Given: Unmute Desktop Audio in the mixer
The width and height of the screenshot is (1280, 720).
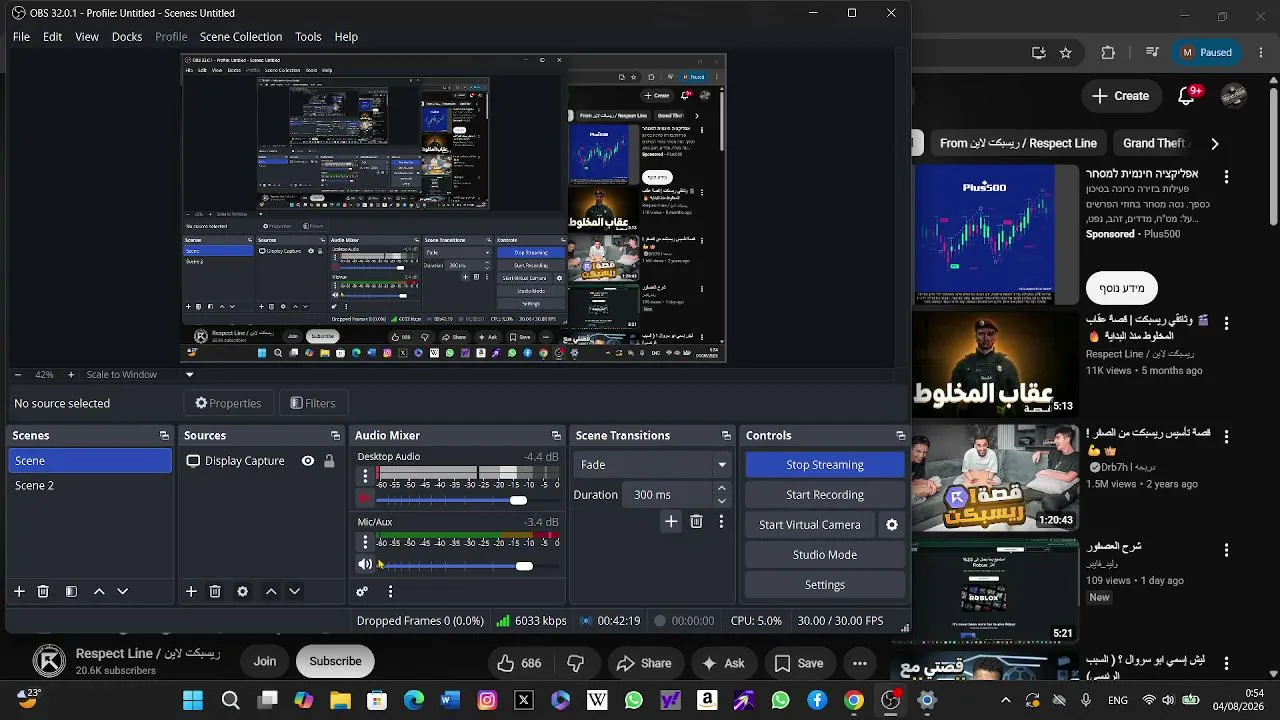Looking at the screenshot, I should coord(365,500).
